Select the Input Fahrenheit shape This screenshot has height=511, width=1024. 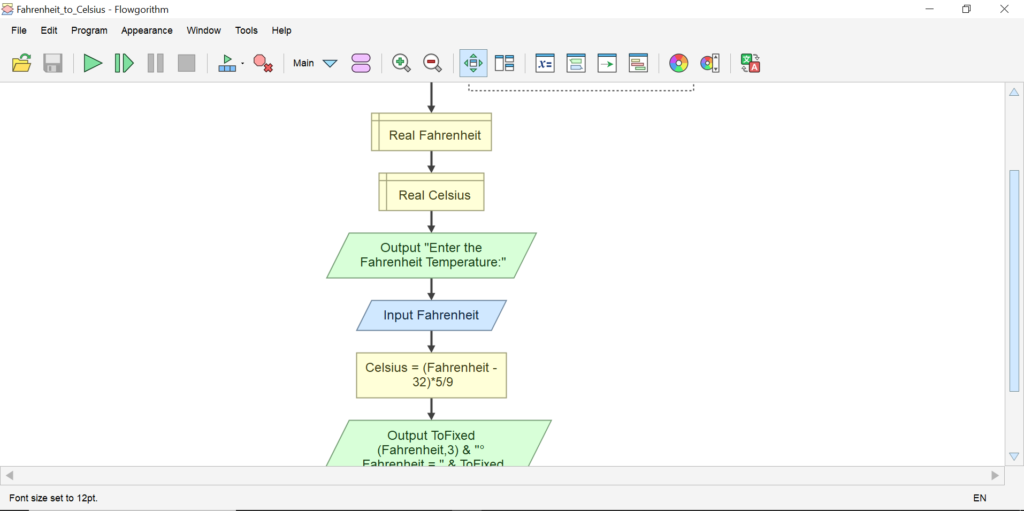coord(431,315)
